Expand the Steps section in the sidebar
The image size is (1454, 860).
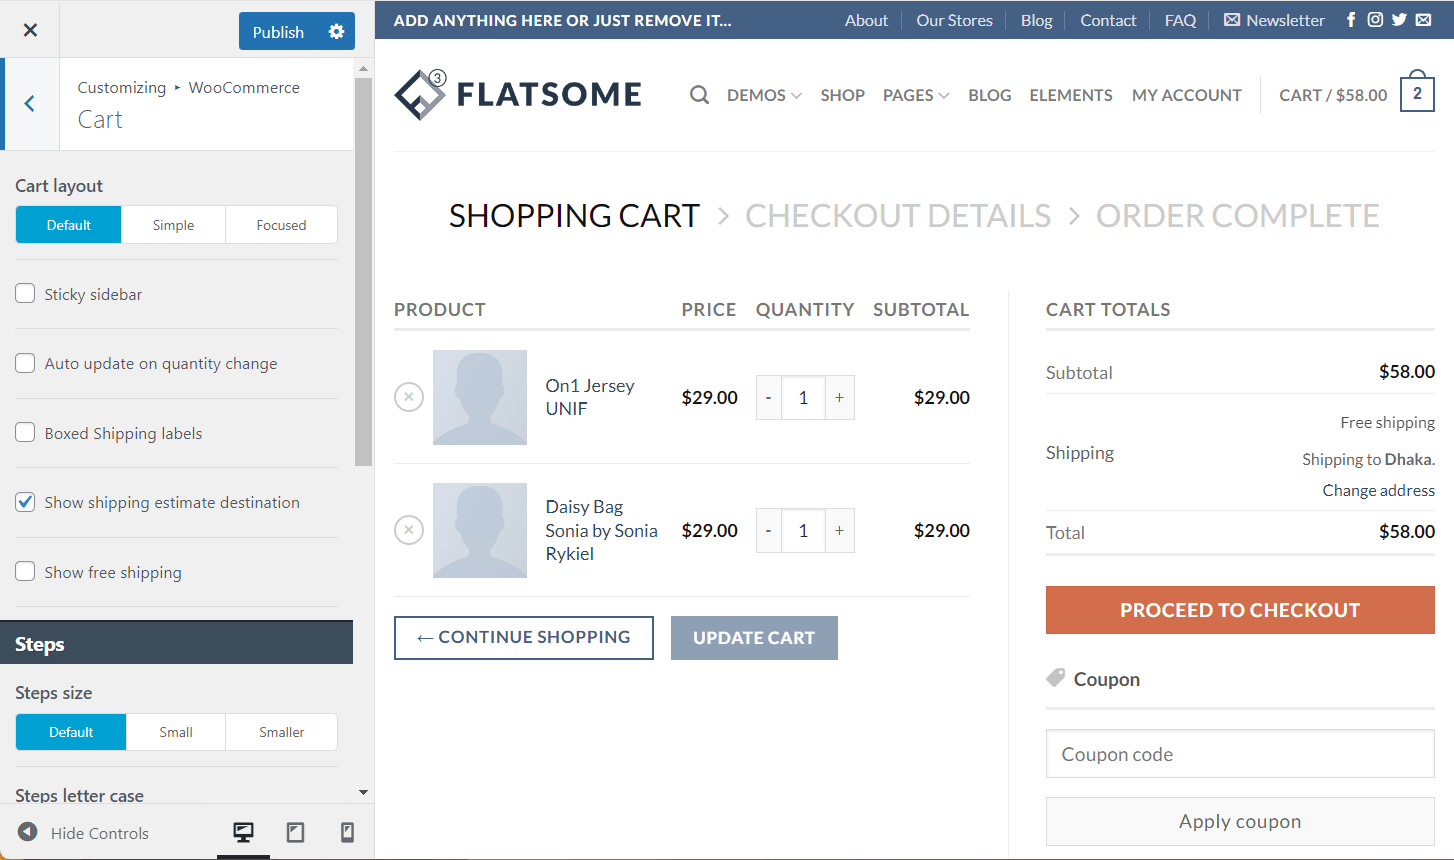(177, 642)
